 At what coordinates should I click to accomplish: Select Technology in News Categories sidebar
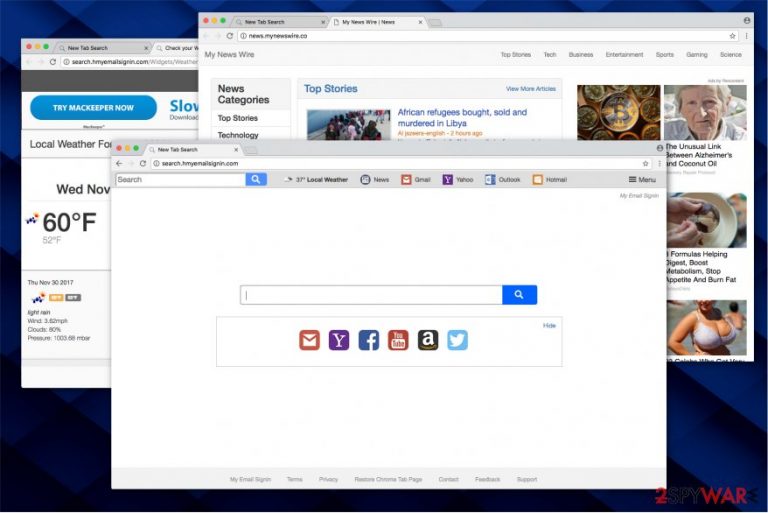click(238, 135)
